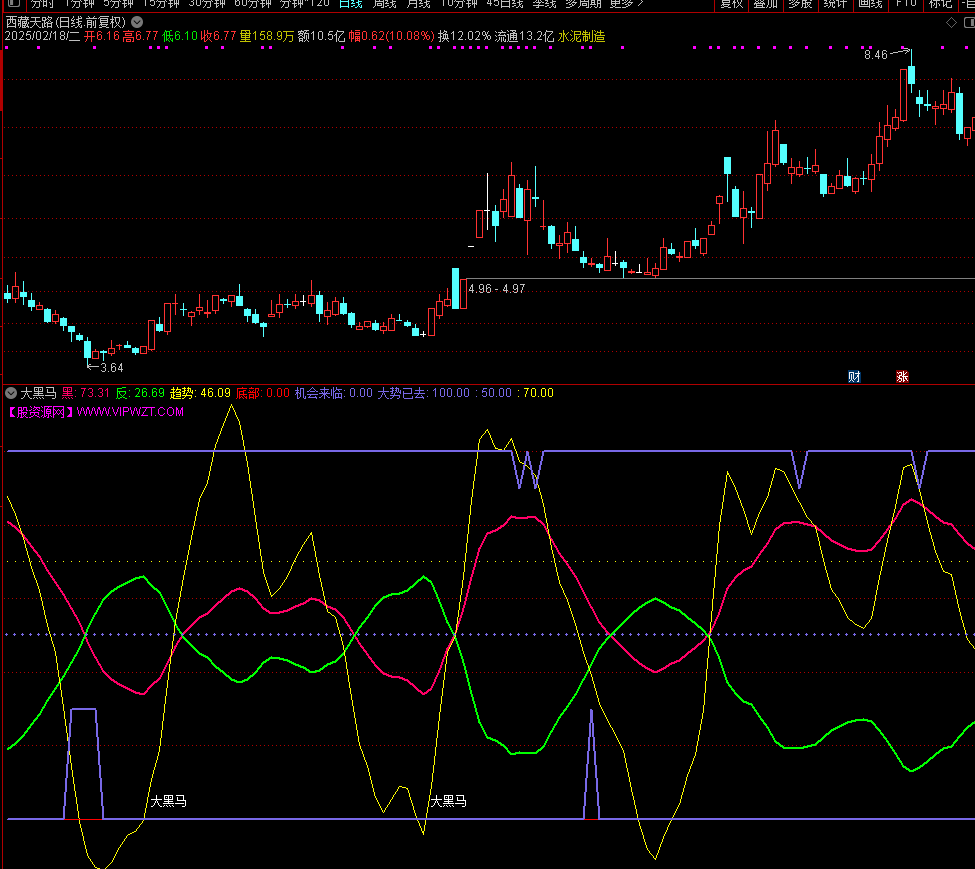The image size is (975, 869).
Task: Click the 反: 26.69 indicator value
Action: (x=140, y=393)
